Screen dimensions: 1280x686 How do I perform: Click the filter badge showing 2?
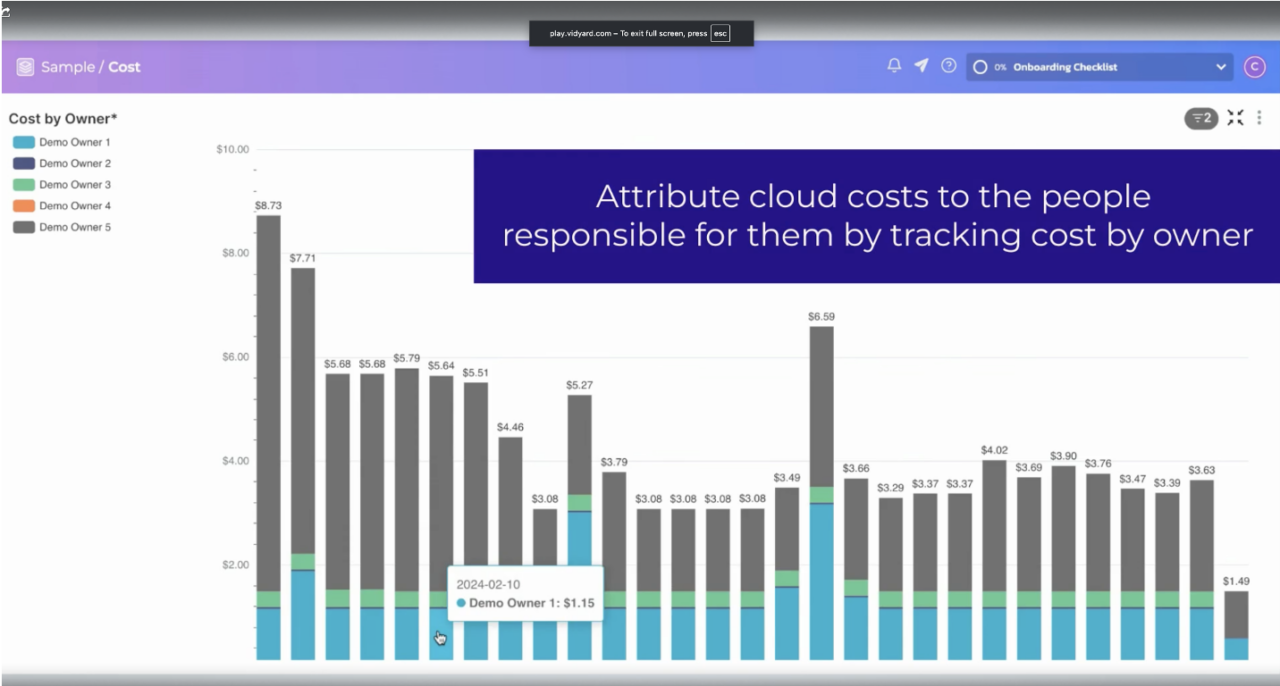[1201, 118]
